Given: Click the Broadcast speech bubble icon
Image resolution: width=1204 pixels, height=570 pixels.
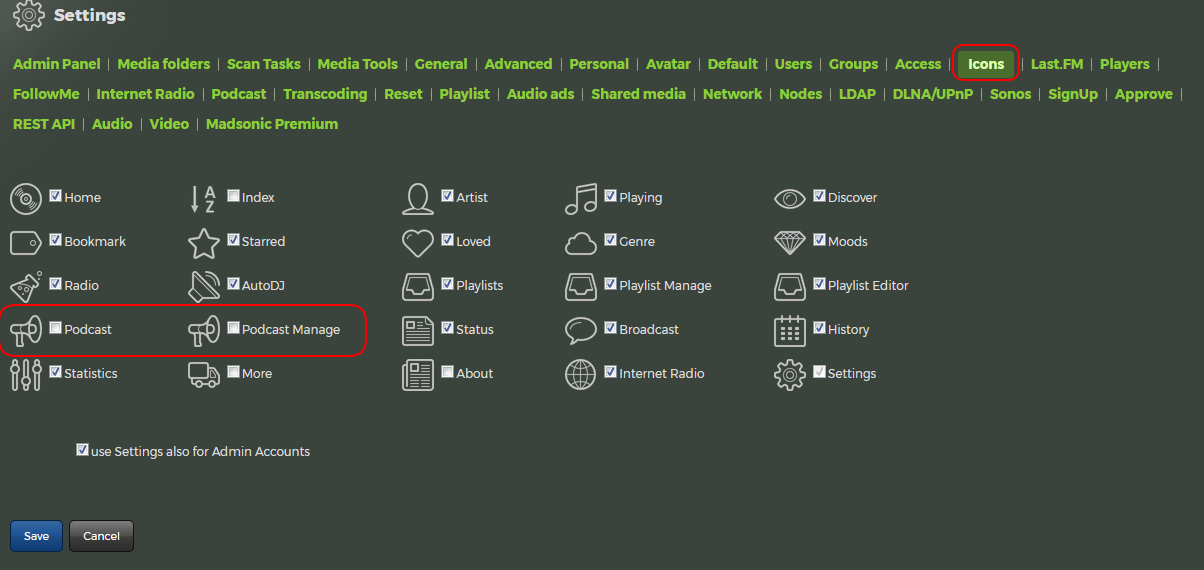Looking at the screenshot, I should pyautogui.click(x=581, y=330).
